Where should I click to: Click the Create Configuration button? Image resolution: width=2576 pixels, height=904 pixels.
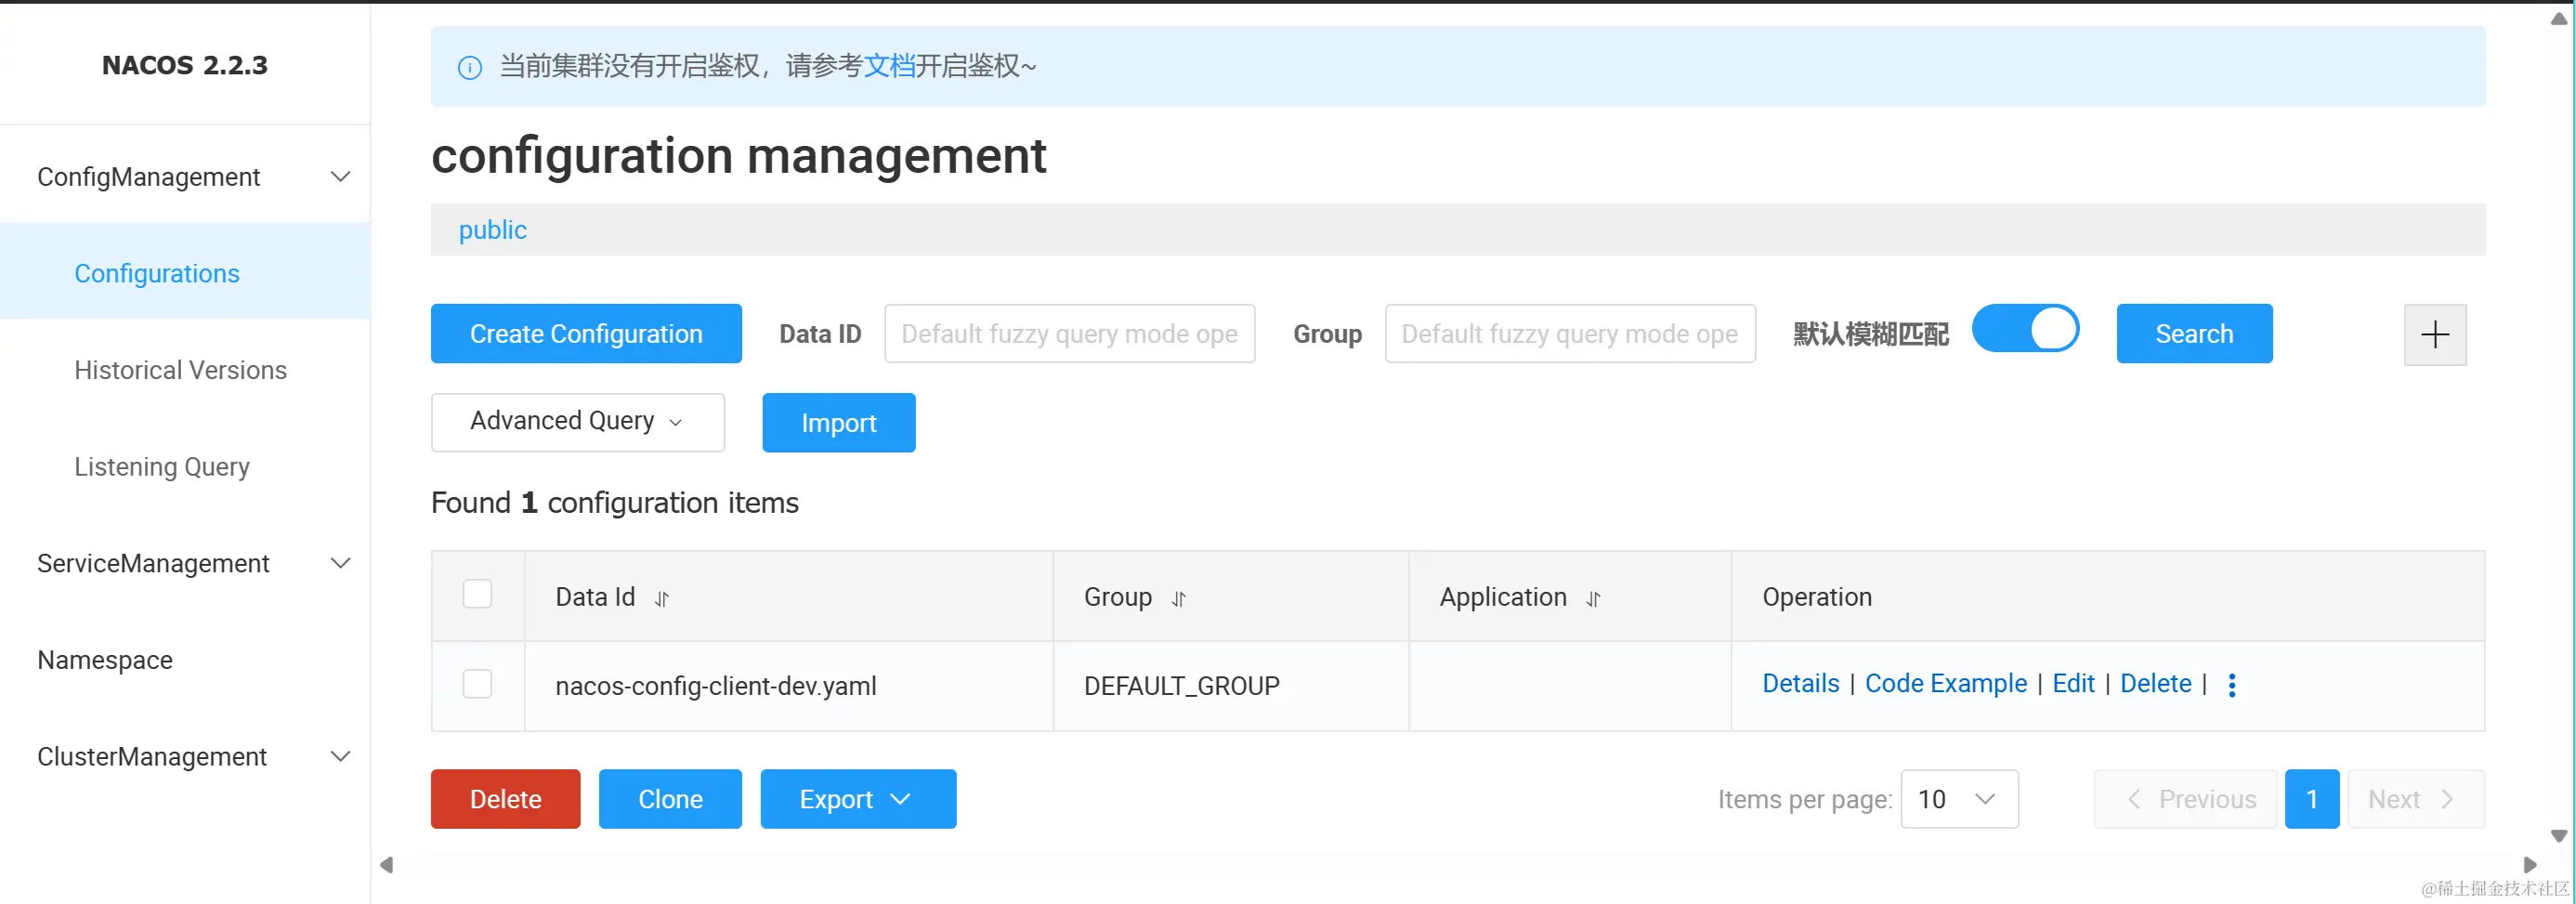click(586, 334)
